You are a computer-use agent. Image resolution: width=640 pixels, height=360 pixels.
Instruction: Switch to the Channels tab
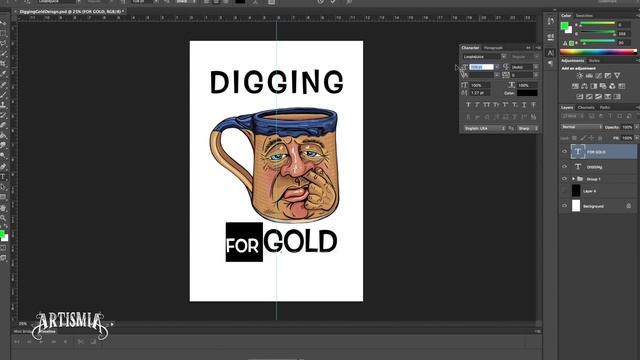586,107
